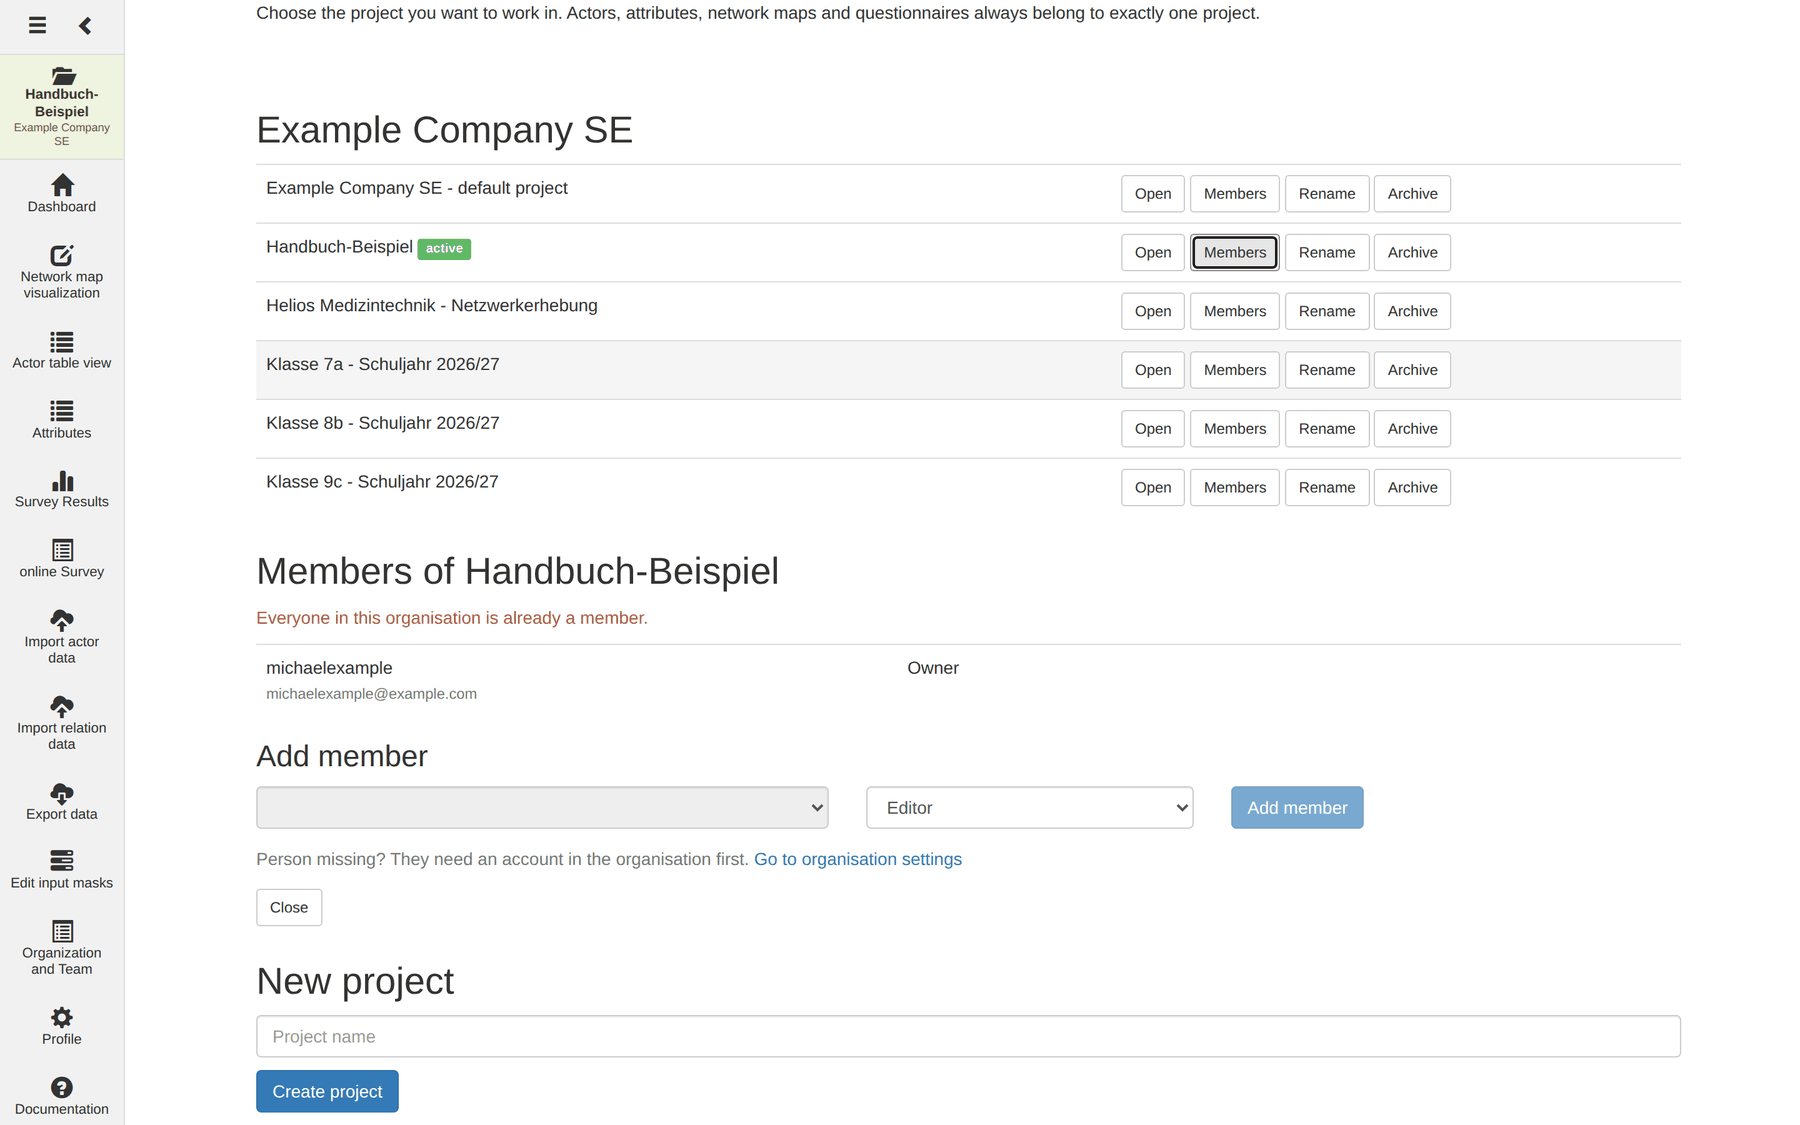
Task: Open Example Company SE default project
Action: [x=1153, y=194]
